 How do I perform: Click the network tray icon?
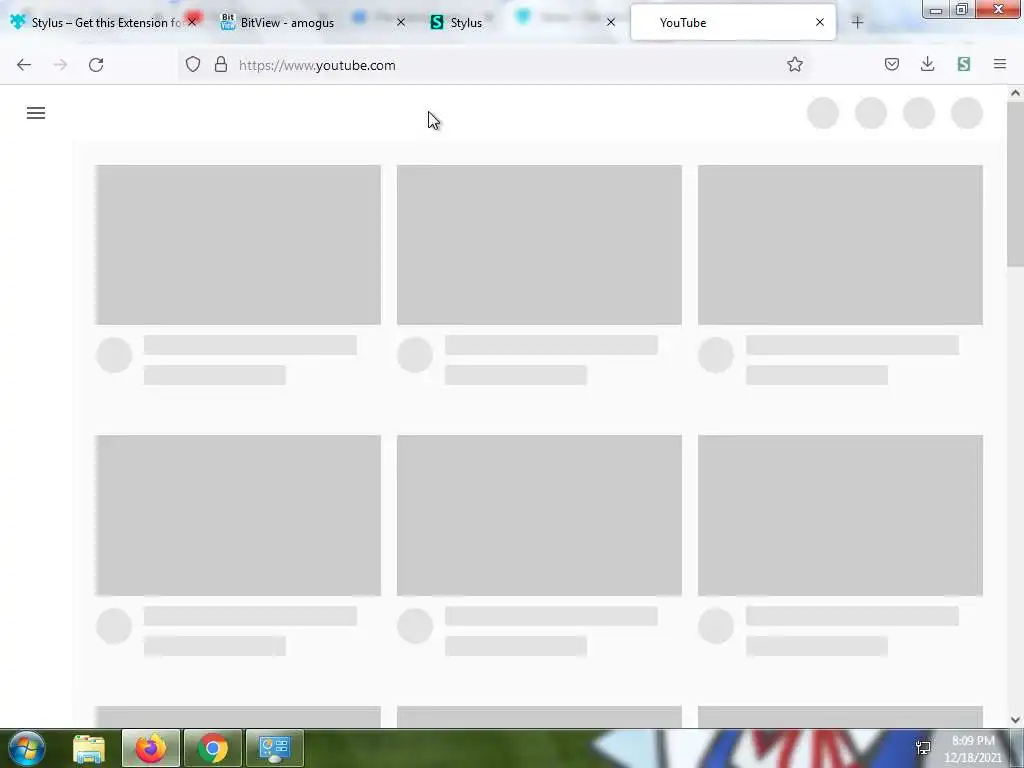[x=923, y=748]
